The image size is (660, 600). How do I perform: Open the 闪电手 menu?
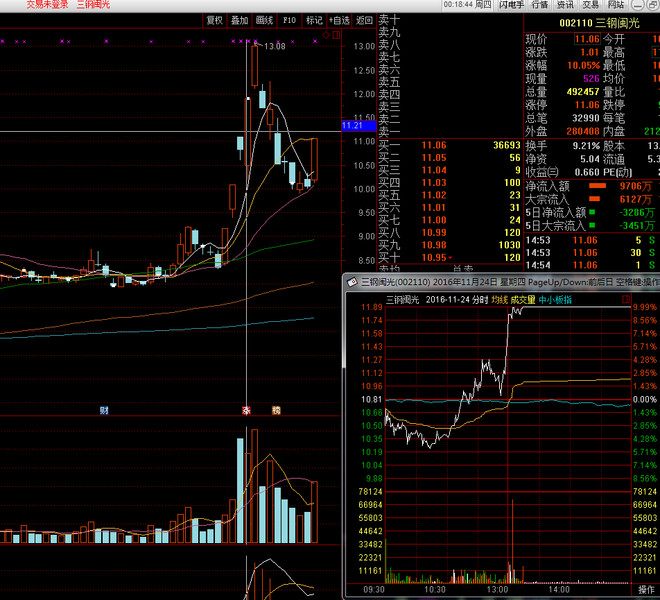click(x=511, y=5)
